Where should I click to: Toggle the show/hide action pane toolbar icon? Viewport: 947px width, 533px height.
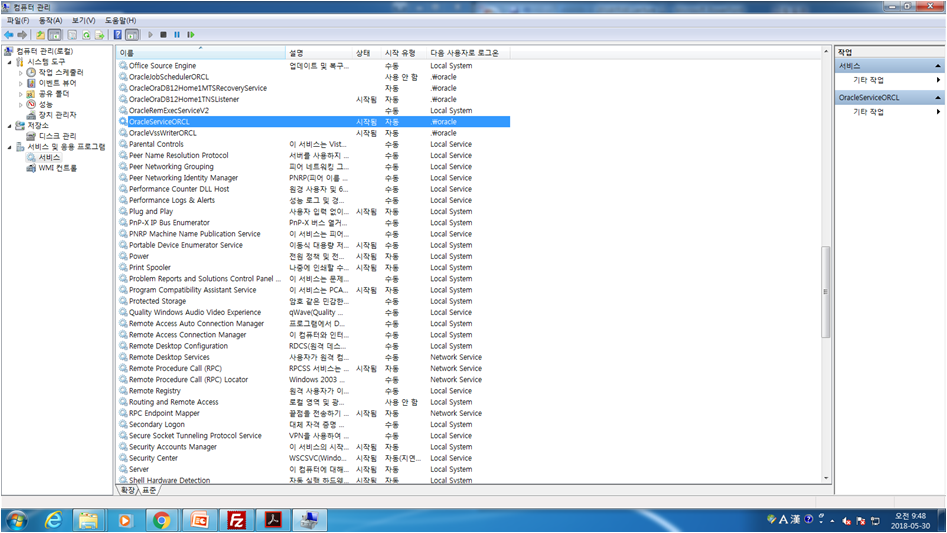132,35
